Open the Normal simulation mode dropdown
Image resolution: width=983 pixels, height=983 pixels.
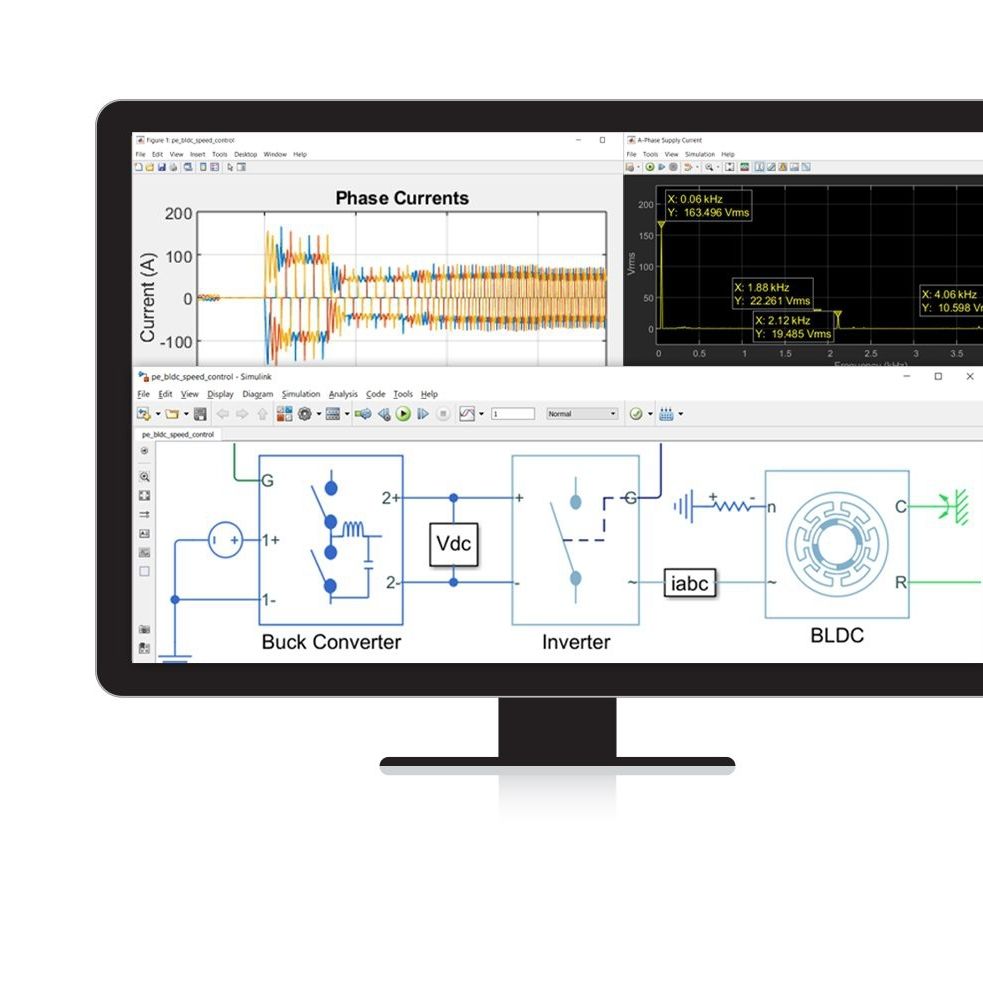click(x=582, y=413)
